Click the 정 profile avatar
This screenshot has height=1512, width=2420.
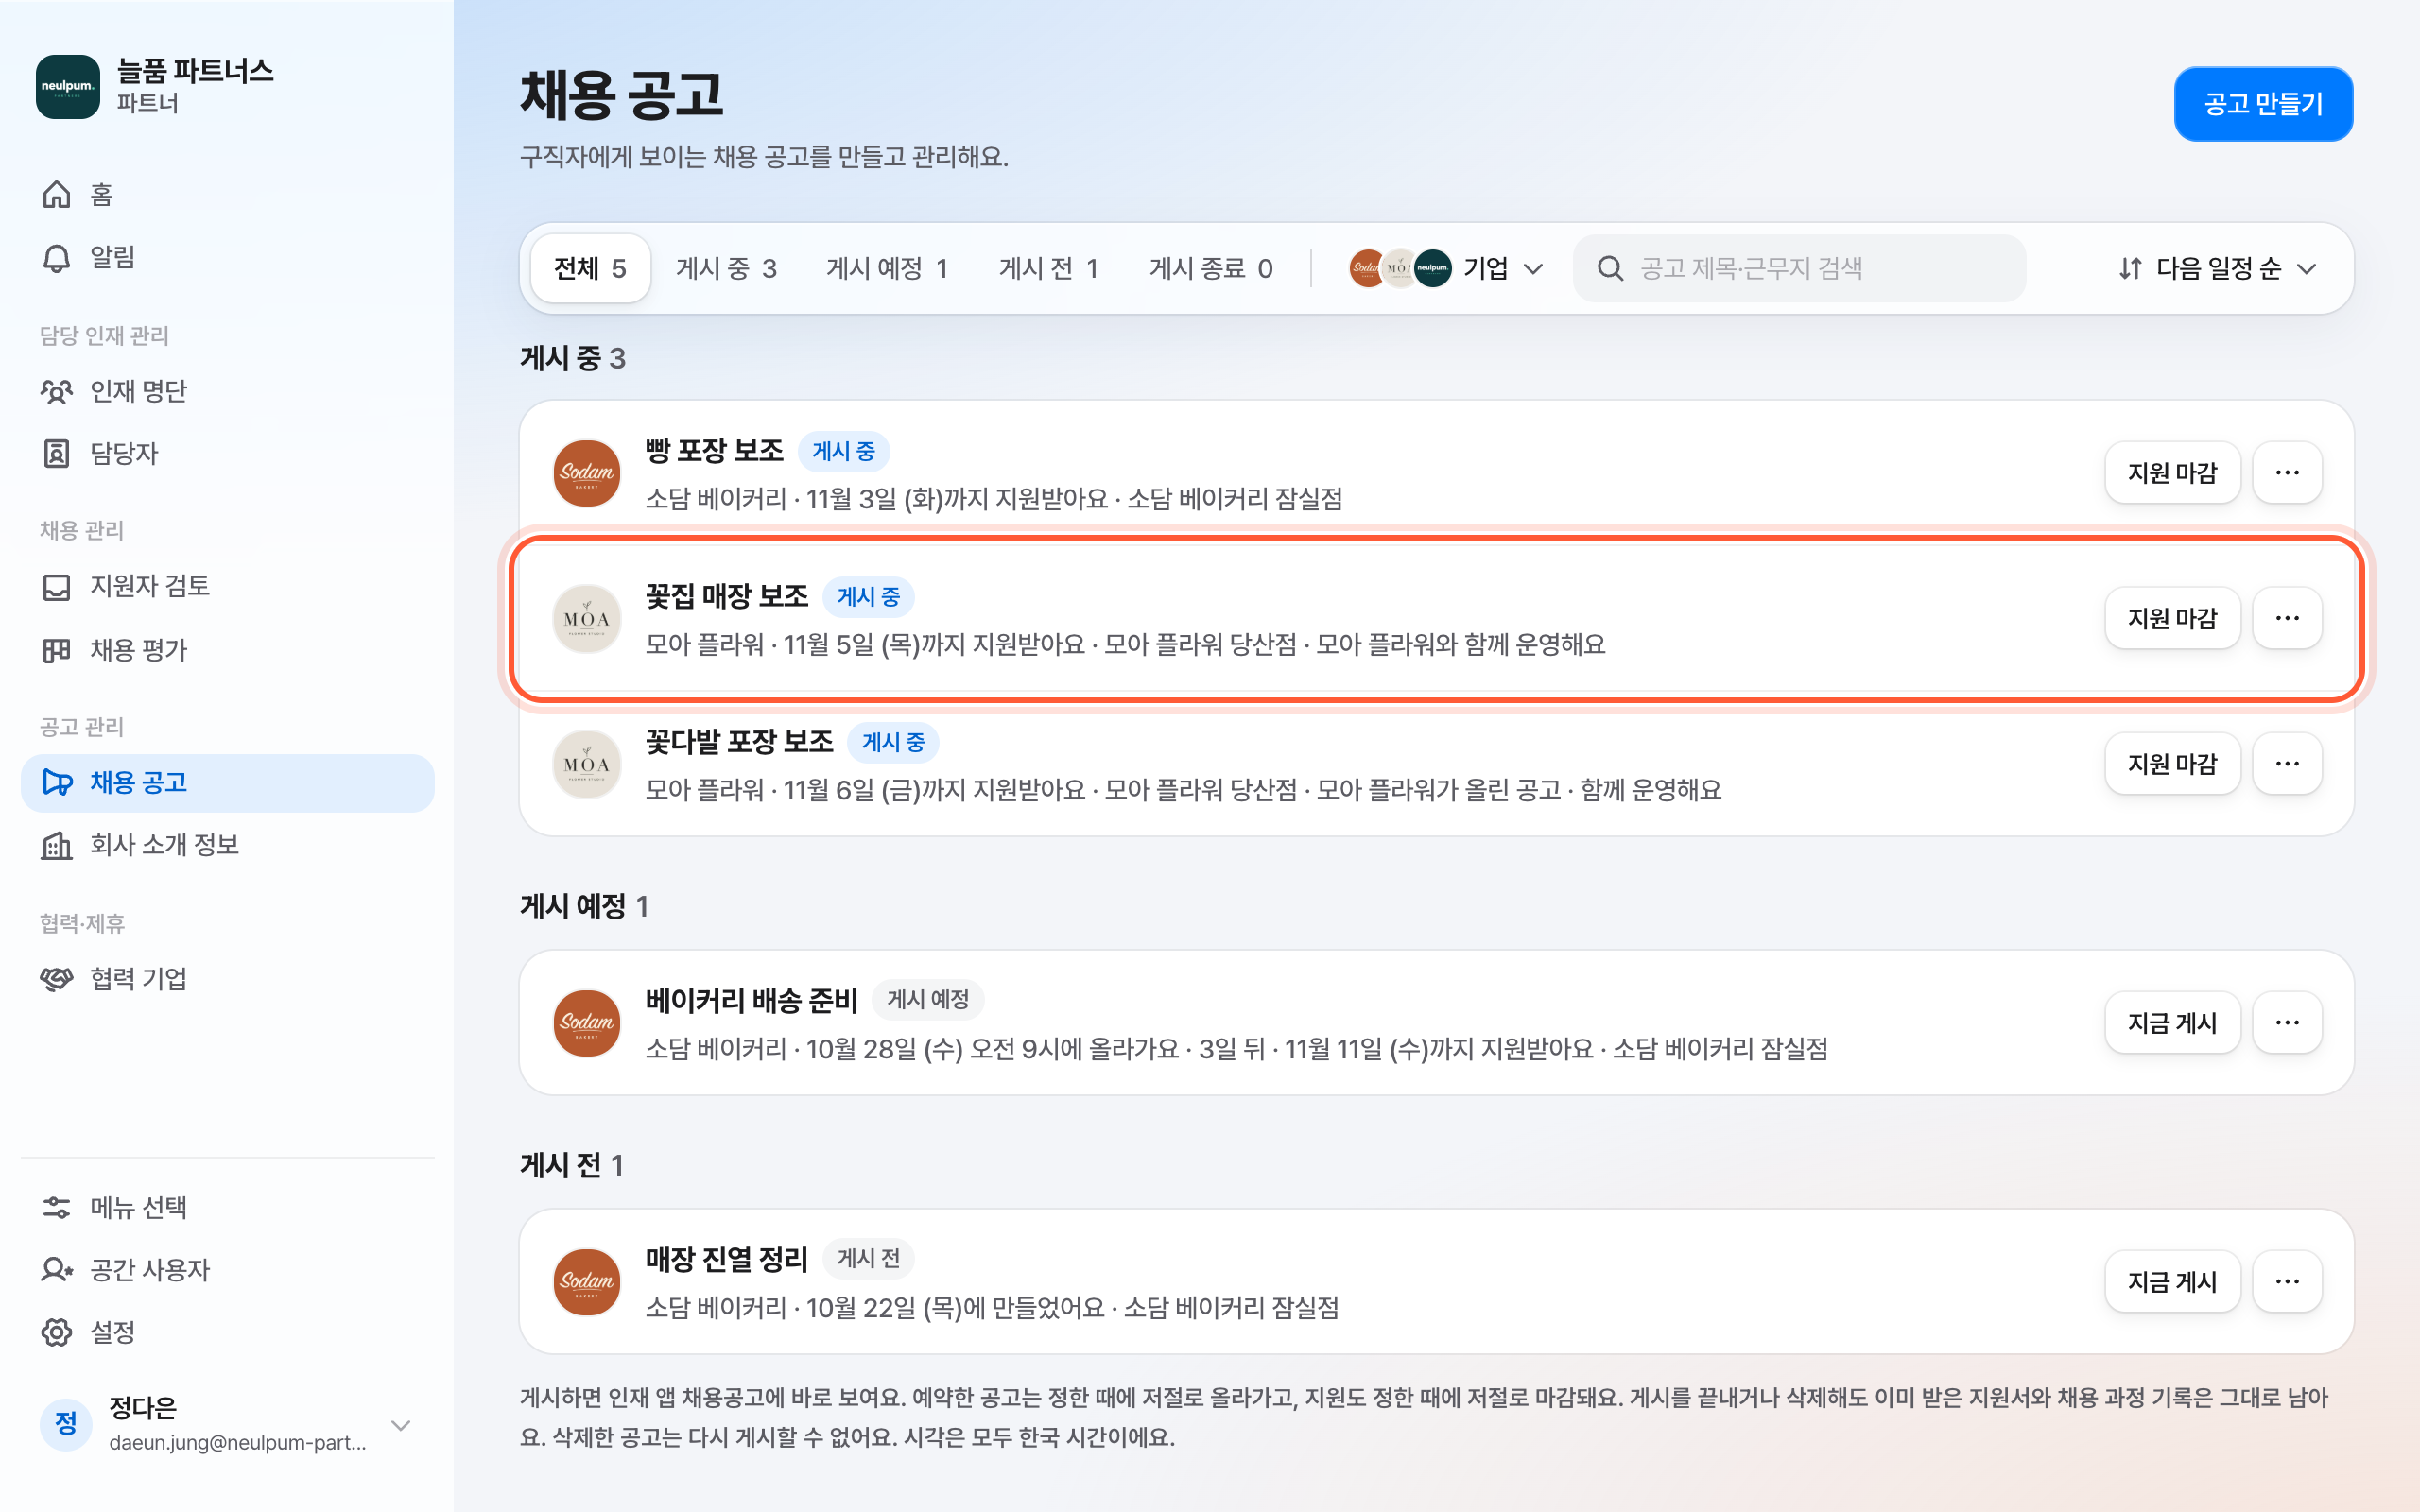click(x=66, y=1424)
